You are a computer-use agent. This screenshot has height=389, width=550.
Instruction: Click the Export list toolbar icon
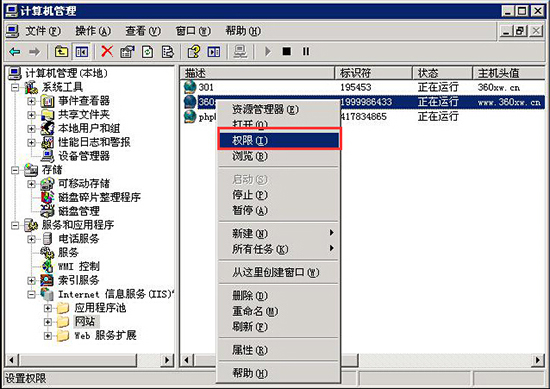tap(168, 52)
